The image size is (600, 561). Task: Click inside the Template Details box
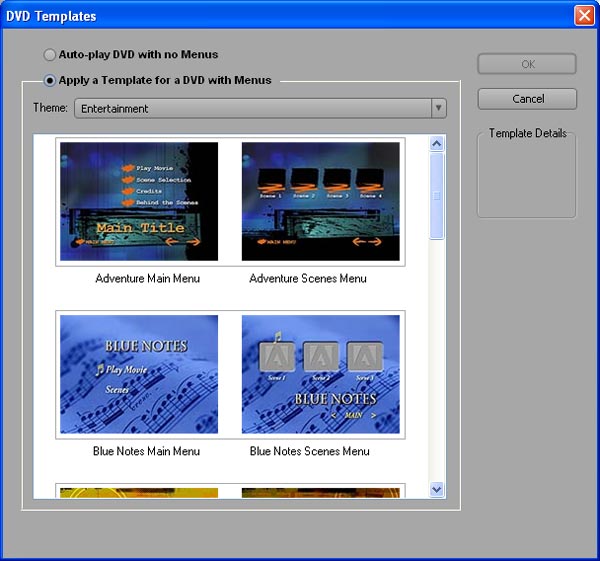527,180
